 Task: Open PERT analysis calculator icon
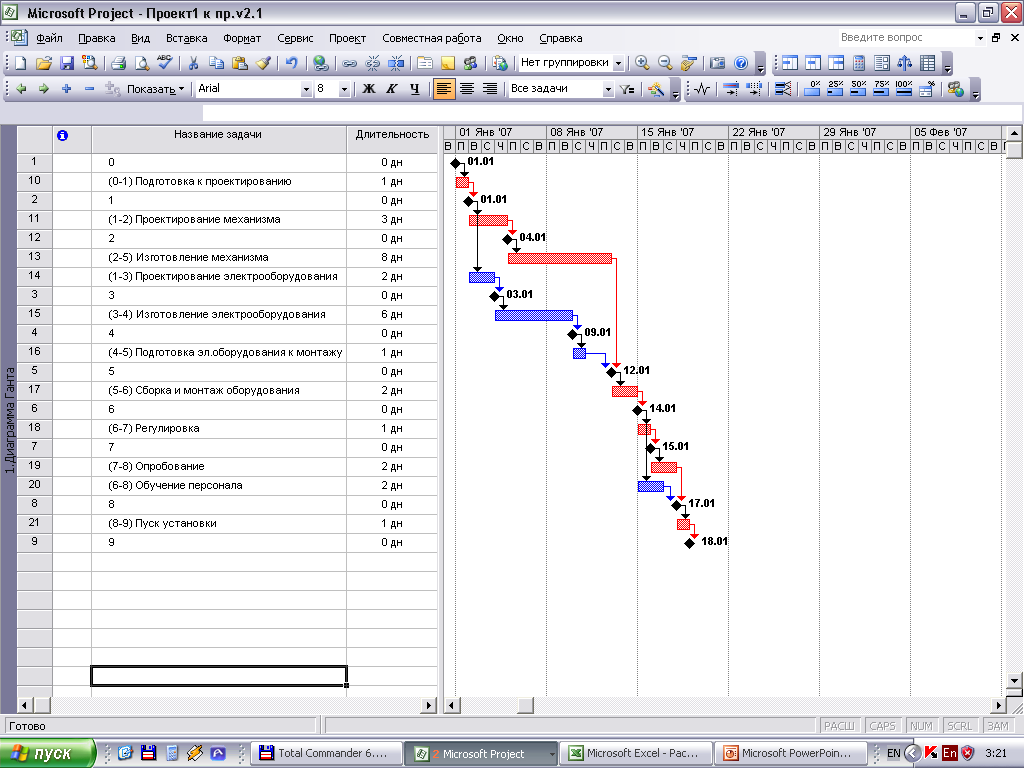click(859, 63)
